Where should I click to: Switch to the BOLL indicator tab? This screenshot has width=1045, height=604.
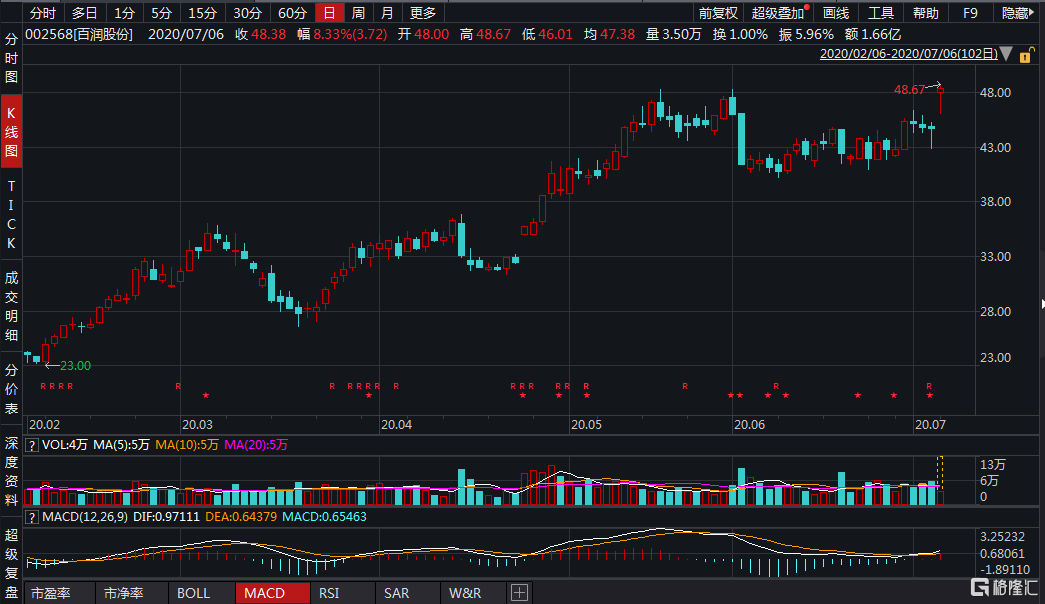tap(193, 593)
